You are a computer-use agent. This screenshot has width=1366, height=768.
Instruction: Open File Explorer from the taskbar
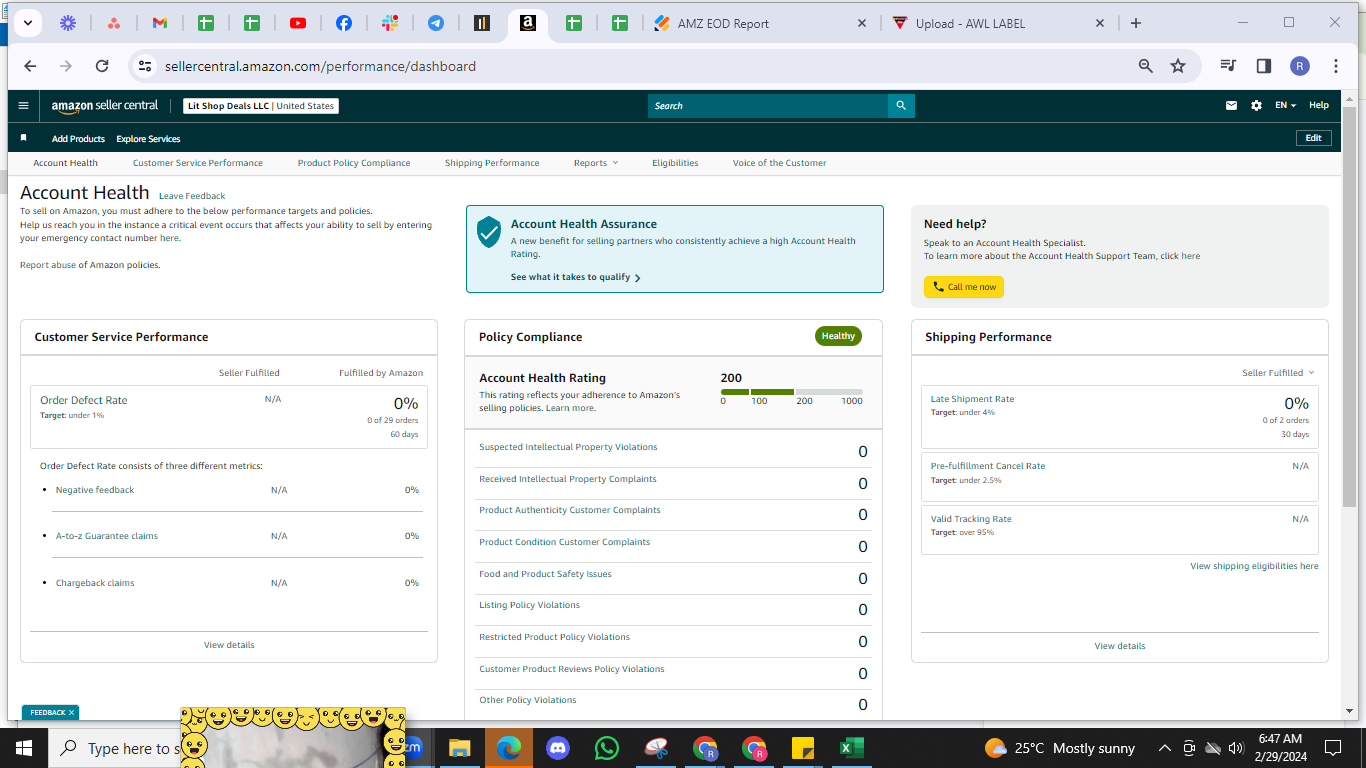click(x=459, y=748)
